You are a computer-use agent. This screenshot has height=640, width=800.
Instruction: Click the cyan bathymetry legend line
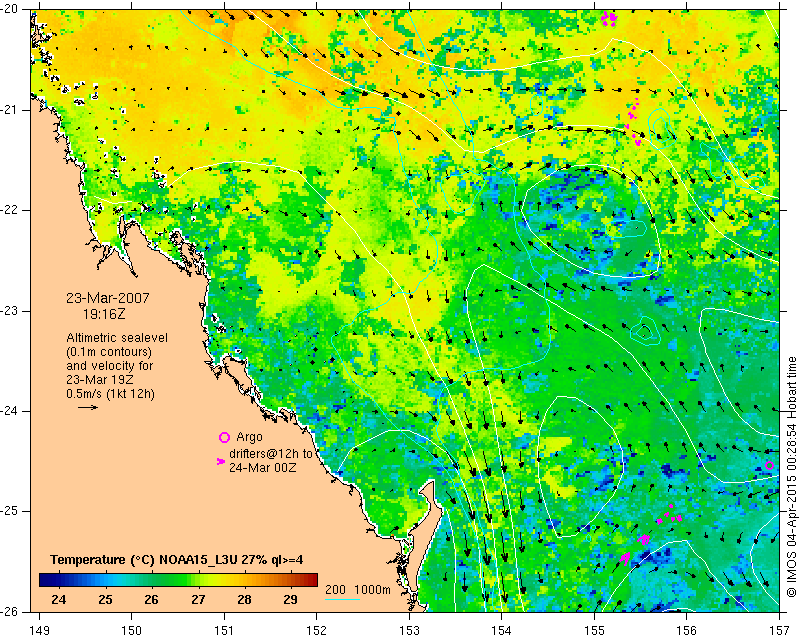pos(342,599)
